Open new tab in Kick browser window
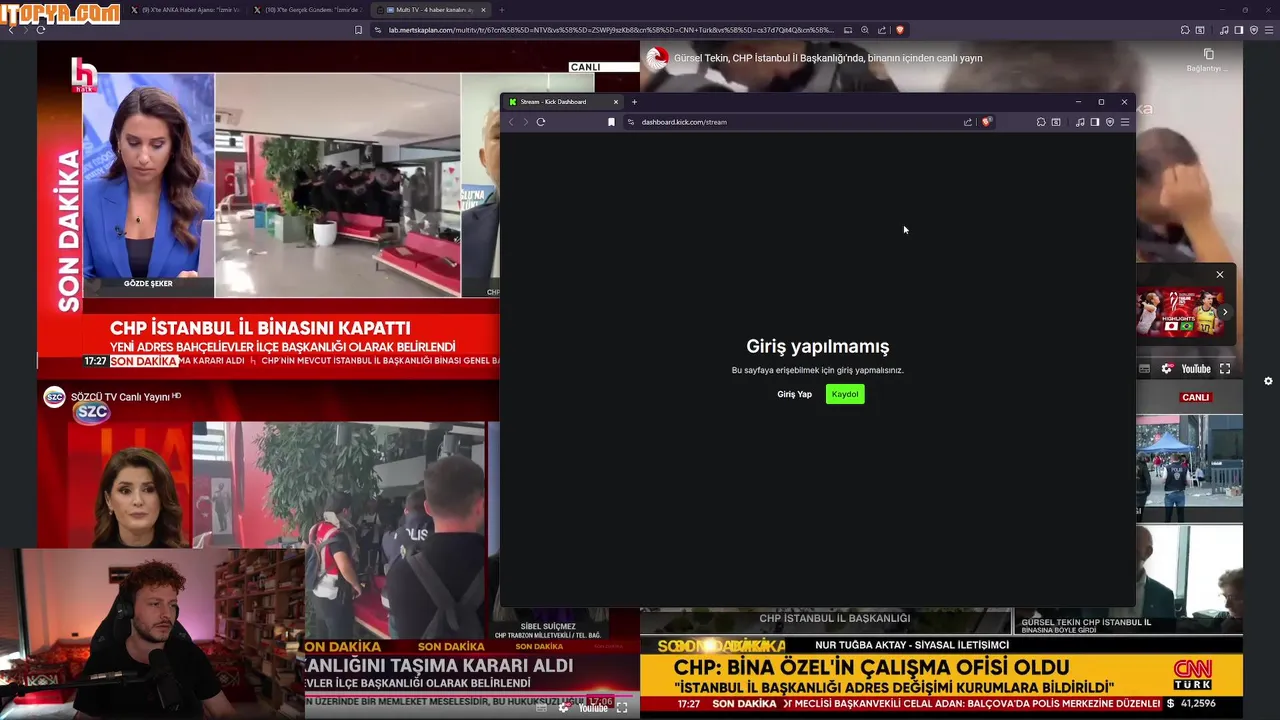The image size is (1280, 720). point(634,102)
